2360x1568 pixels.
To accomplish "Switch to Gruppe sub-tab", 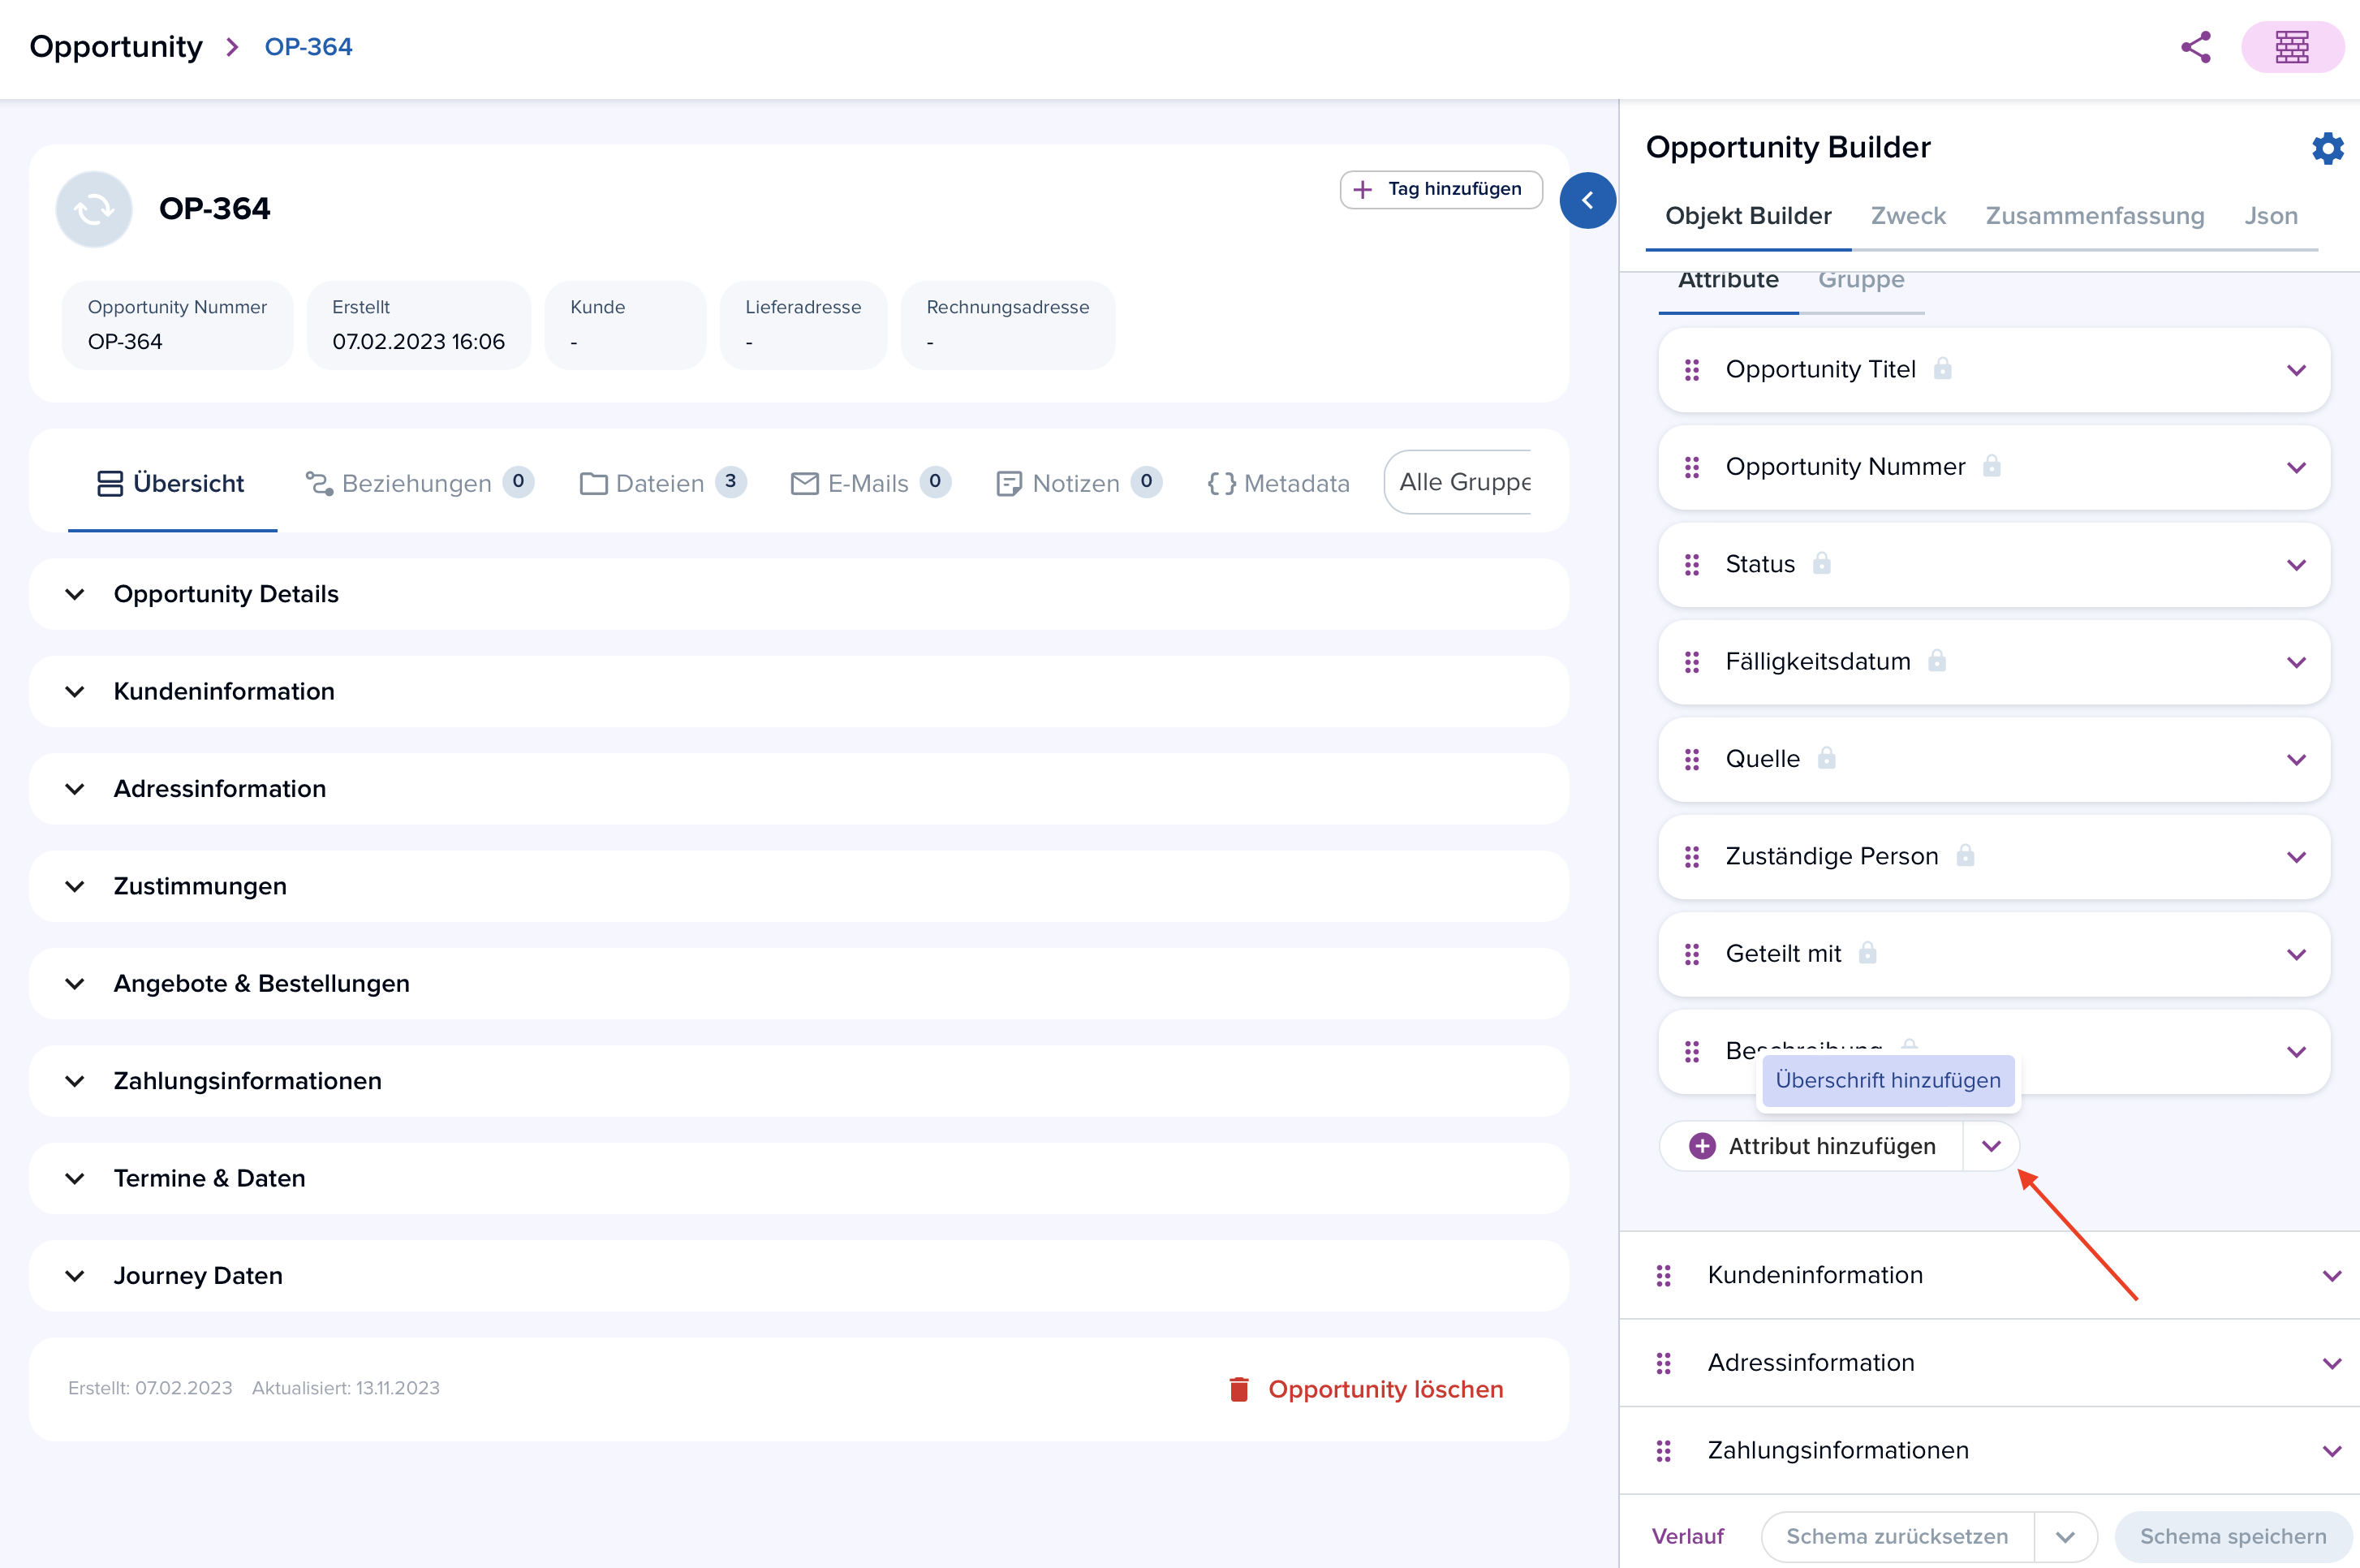I will pyautogui.click(x=1861, y=281).
